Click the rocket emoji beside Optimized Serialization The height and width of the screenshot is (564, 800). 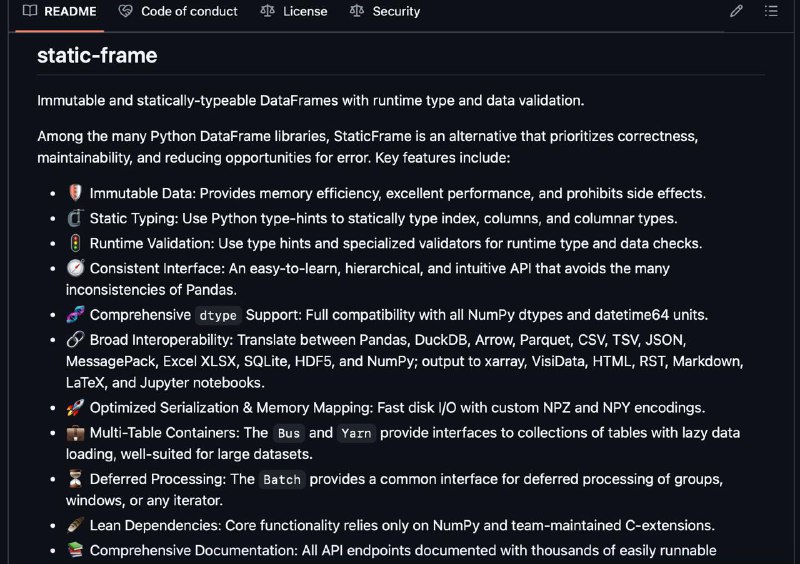point(75,407)
